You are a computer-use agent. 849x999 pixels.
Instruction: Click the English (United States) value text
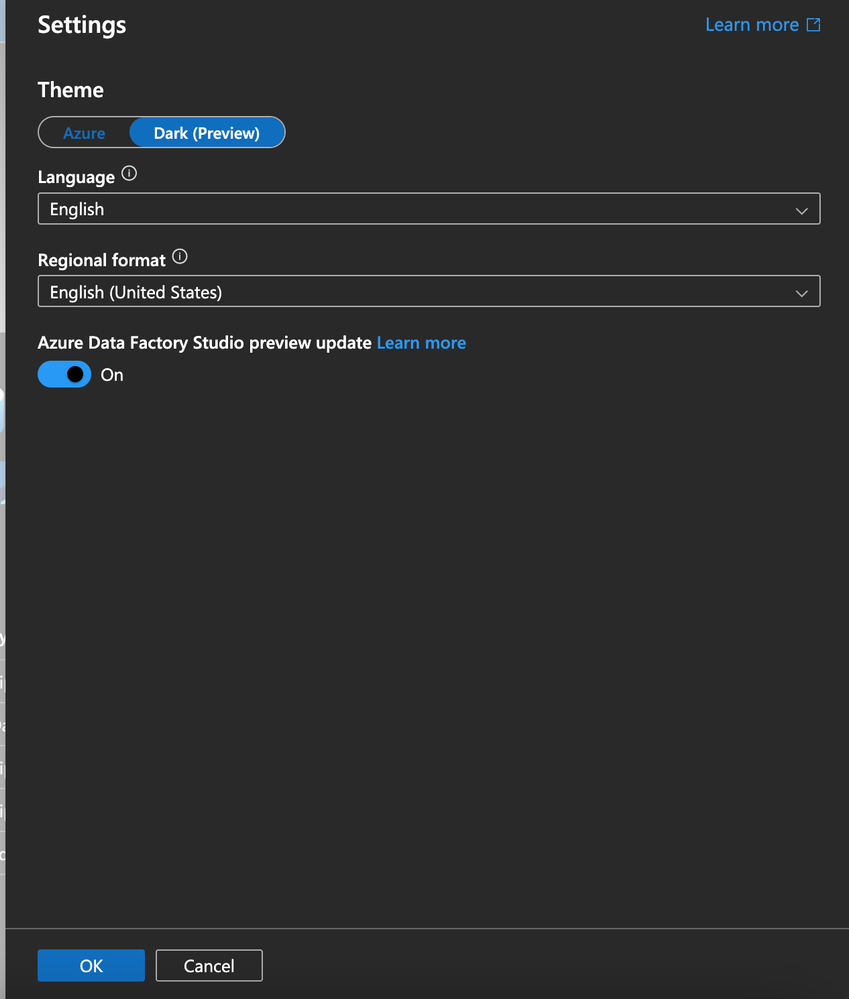136,292
